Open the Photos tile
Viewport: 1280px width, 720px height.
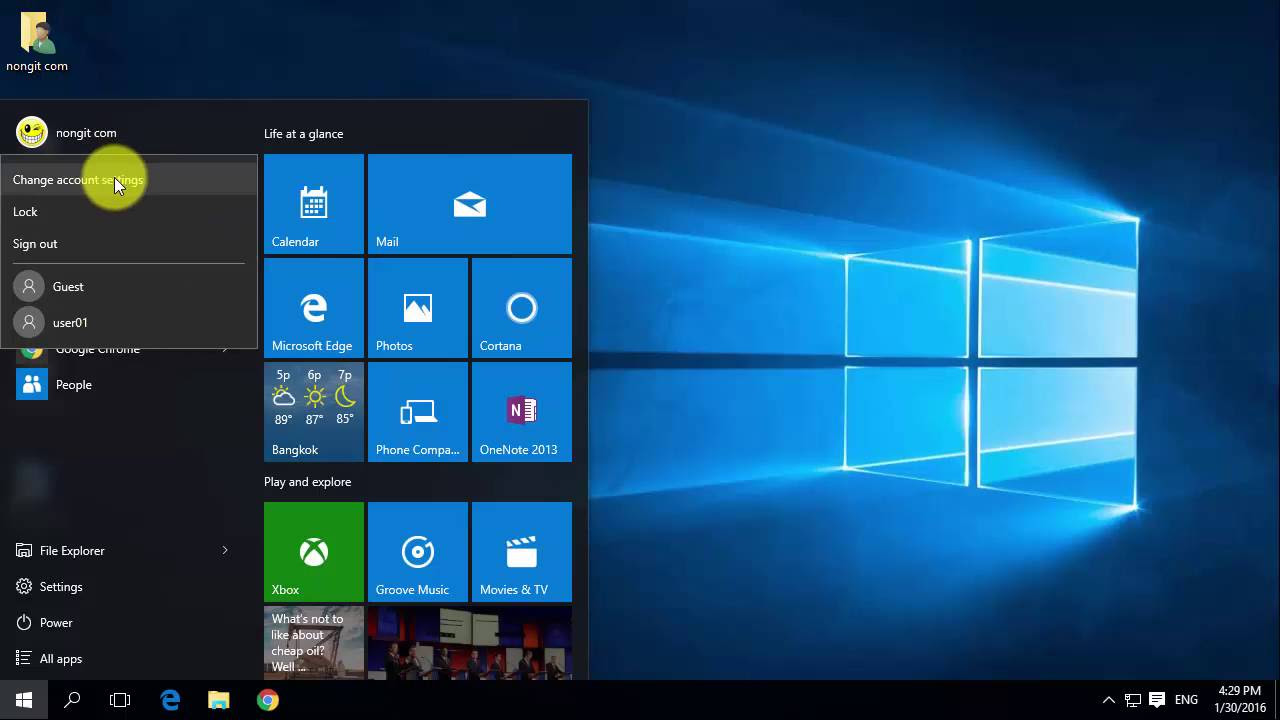(x=418, y=308)
